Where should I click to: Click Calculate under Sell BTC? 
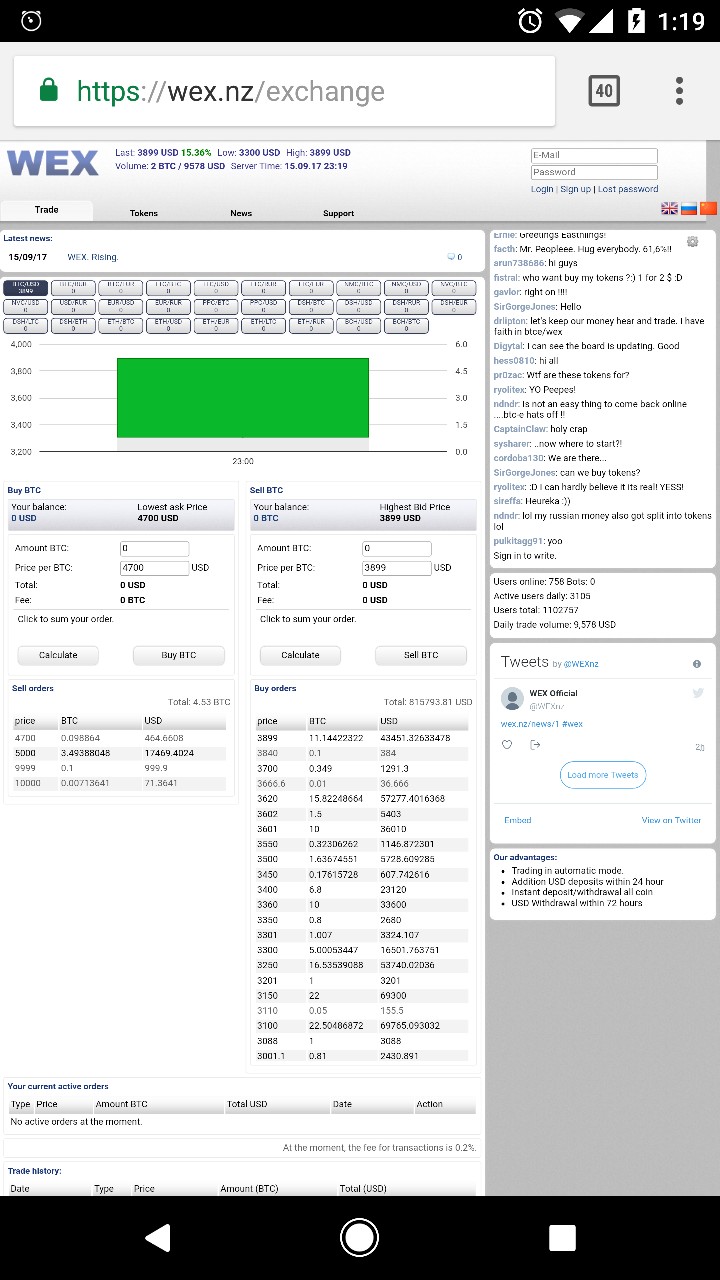pos(300,655)
